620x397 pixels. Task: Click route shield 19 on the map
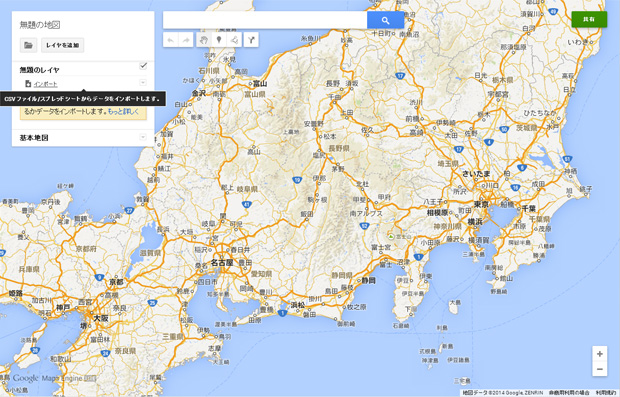[x=297, y=180]
